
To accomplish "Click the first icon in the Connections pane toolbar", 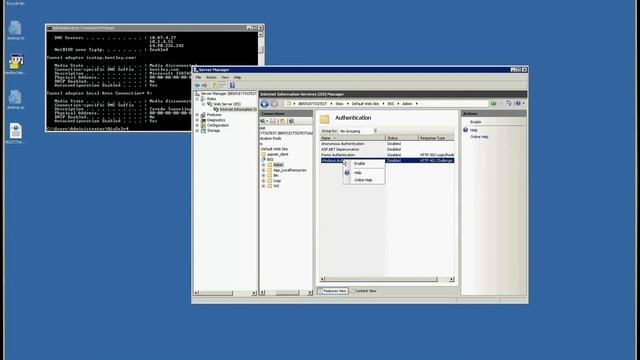I will [x=263, y=121].
